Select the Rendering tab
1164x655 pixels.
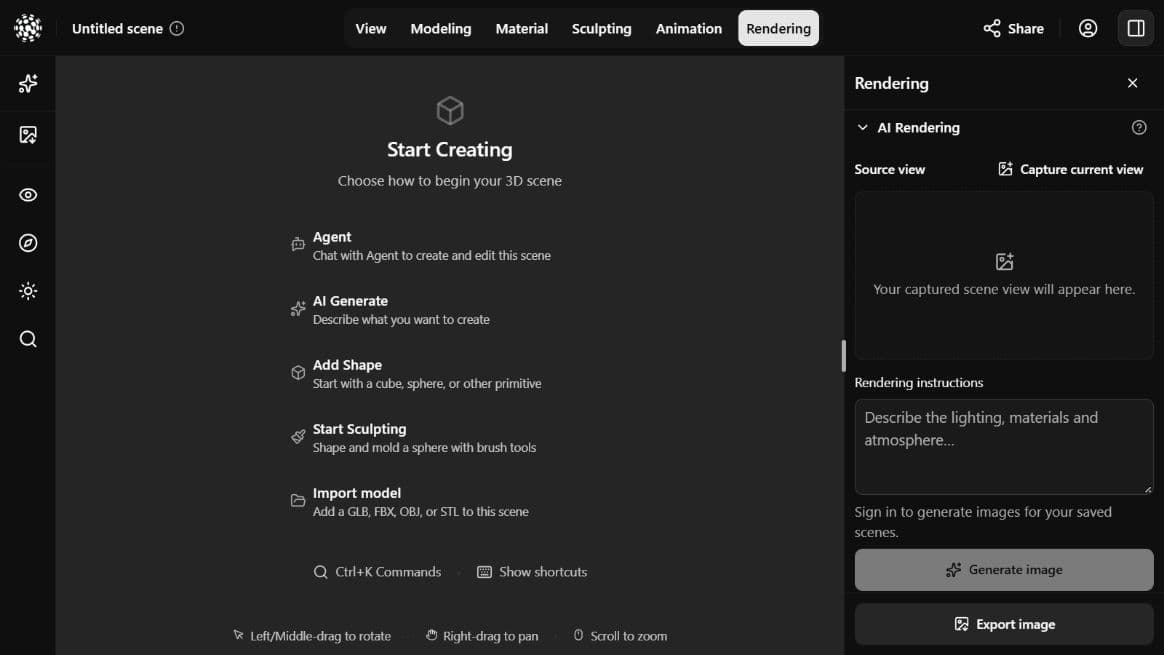[778, 28]
